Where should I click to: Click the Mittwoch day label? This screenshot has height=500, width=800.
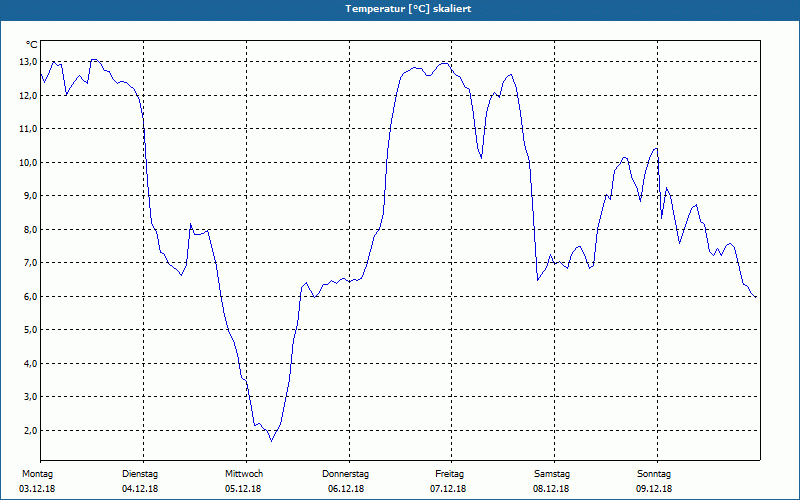(244, 474)
